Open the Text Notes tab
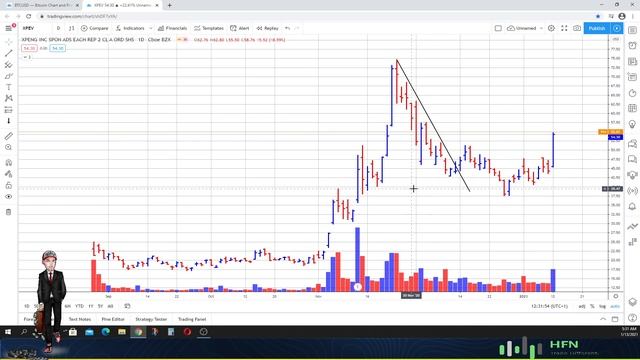Viewport: 640px width, 360px height. point(80,319)
